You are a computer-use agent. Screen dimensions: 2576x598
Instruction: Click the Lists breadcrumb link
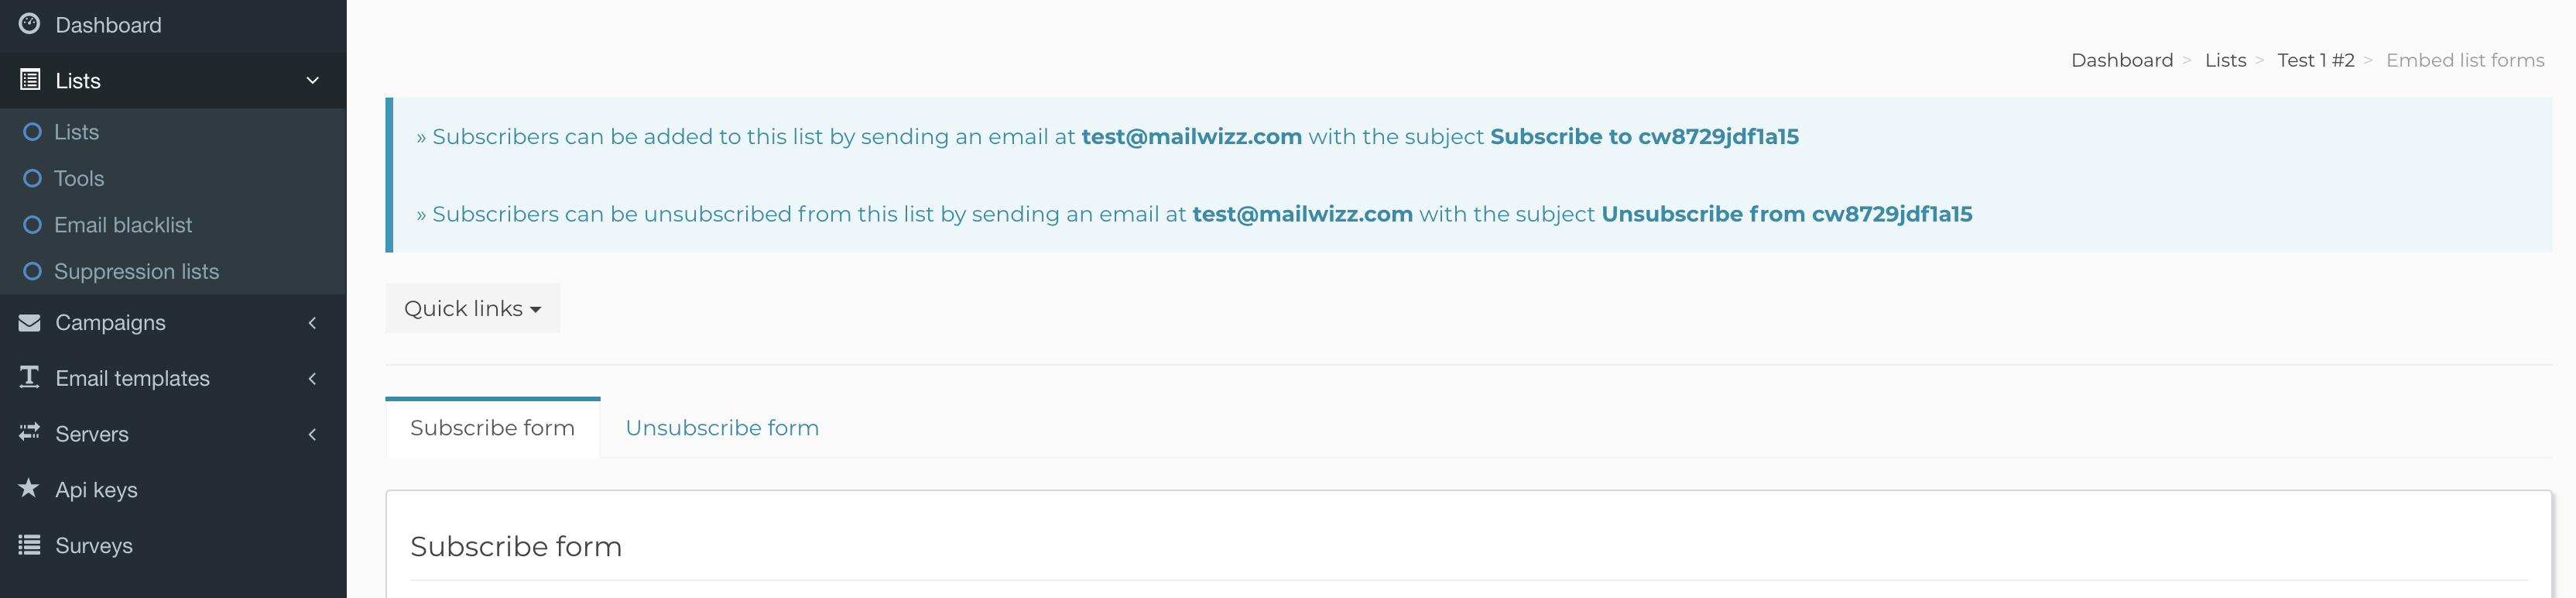[x=2225, y=61]
